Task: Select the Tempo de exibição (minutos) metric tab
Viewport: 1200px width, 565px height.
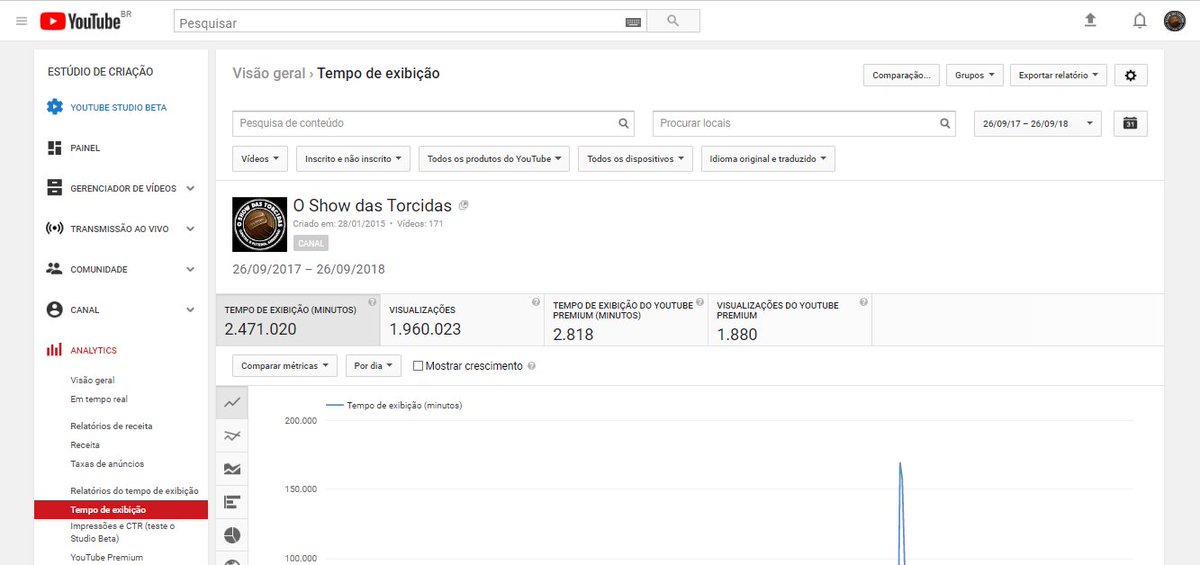Action: [x=298, y=320]
